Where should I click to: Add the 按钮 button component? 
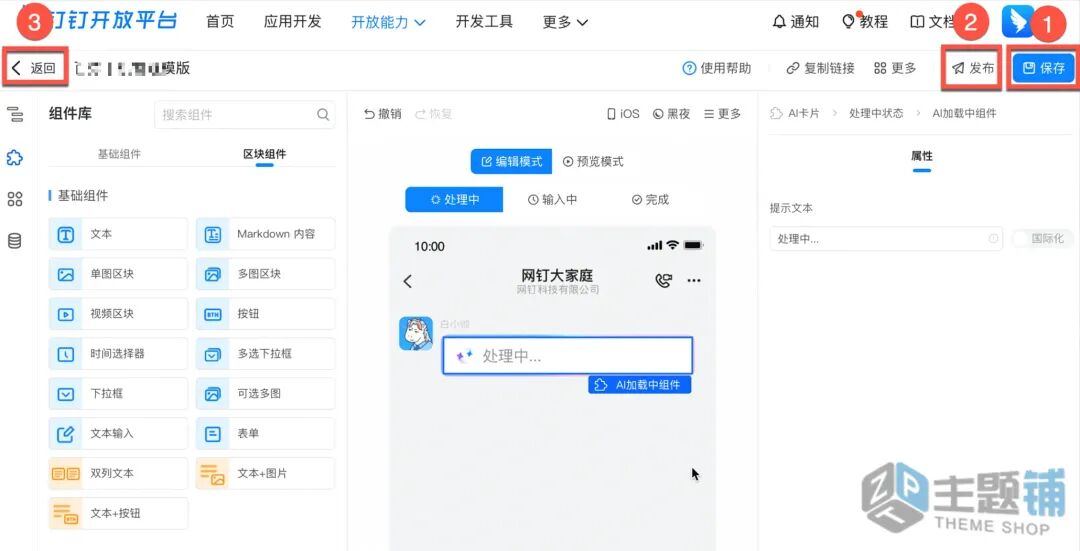coord(265,314)
